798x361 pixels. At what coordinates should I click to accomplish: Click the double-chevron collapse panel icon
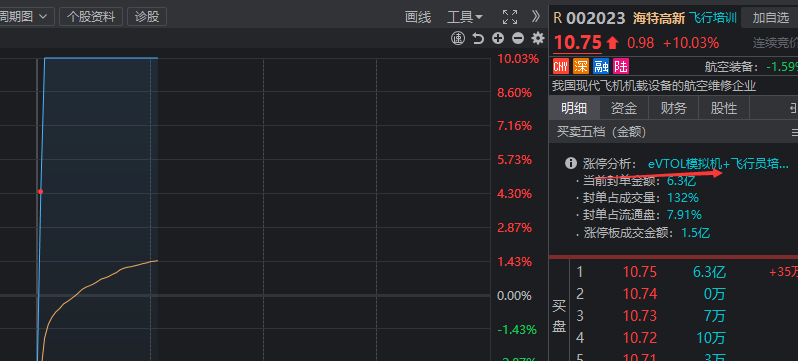[535, 17]
